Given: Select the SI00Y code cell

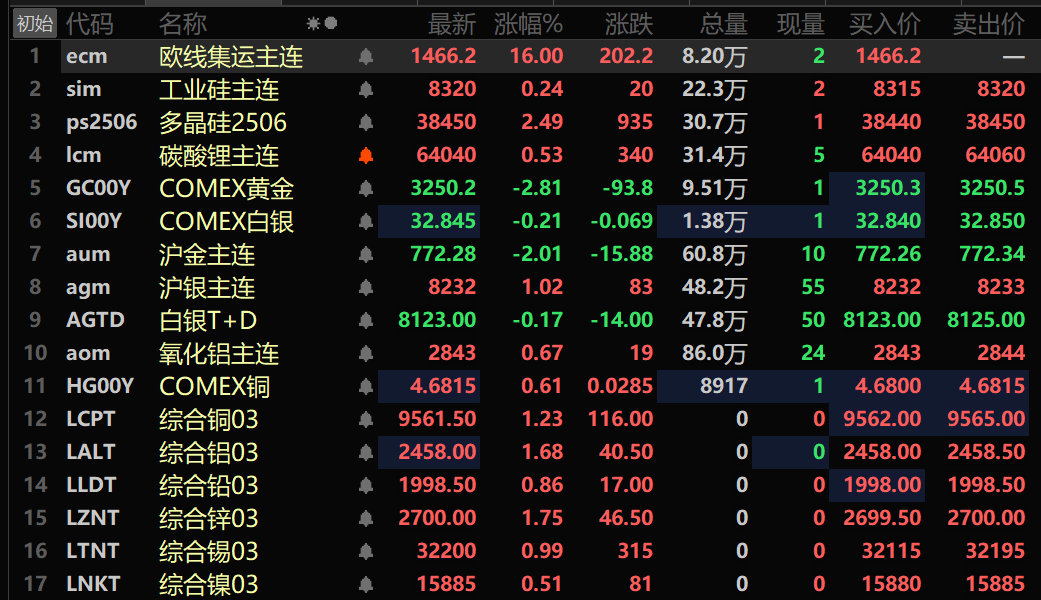Looking at the screenshot, I should [94, 221].
